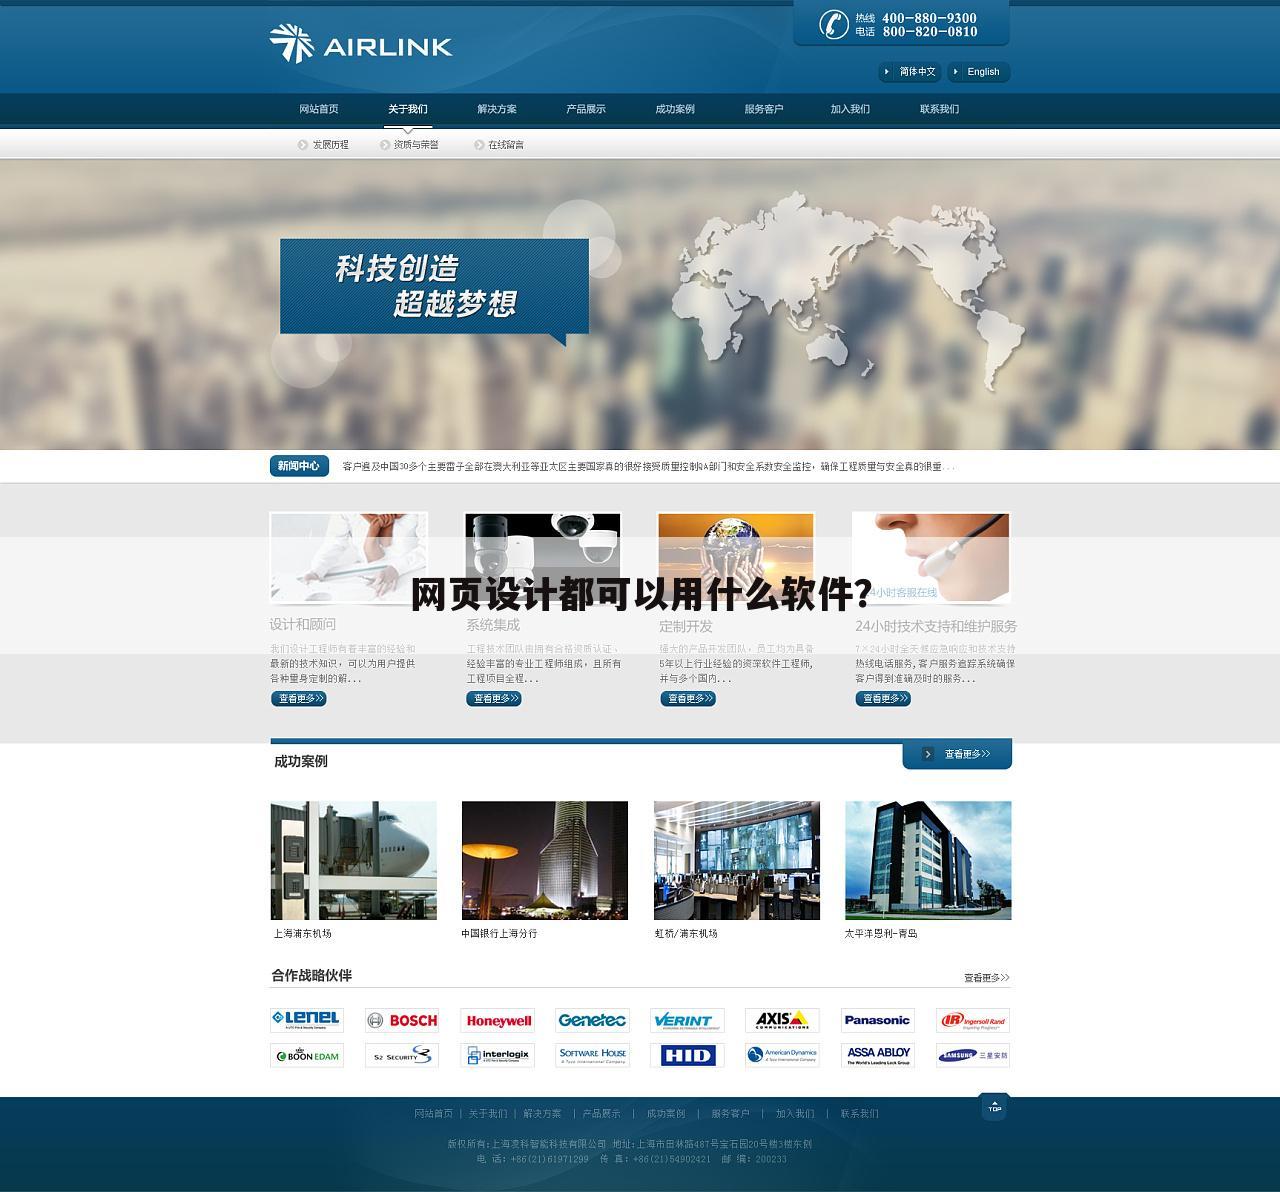Viewport: 1280px width, 1192px height.
Task: Open the 设计和顾问 service thumbnail
Action: pyautogui.click(x=349, y=557)
